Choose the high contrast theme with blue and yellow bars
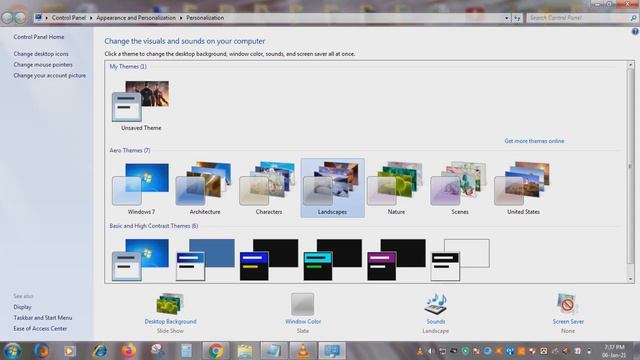 point(269,260)
